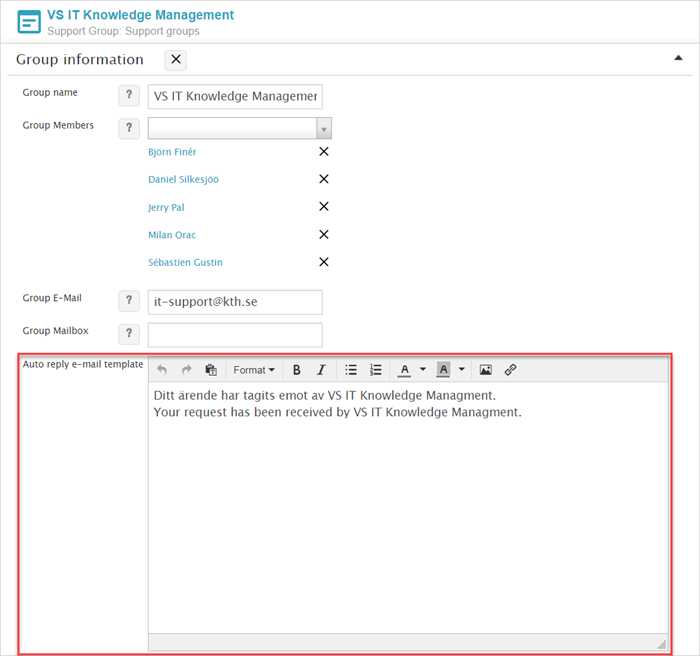Remove Milan Orac from group members
This screenshot has width=700, height=656.
click(x=324, y=234)
